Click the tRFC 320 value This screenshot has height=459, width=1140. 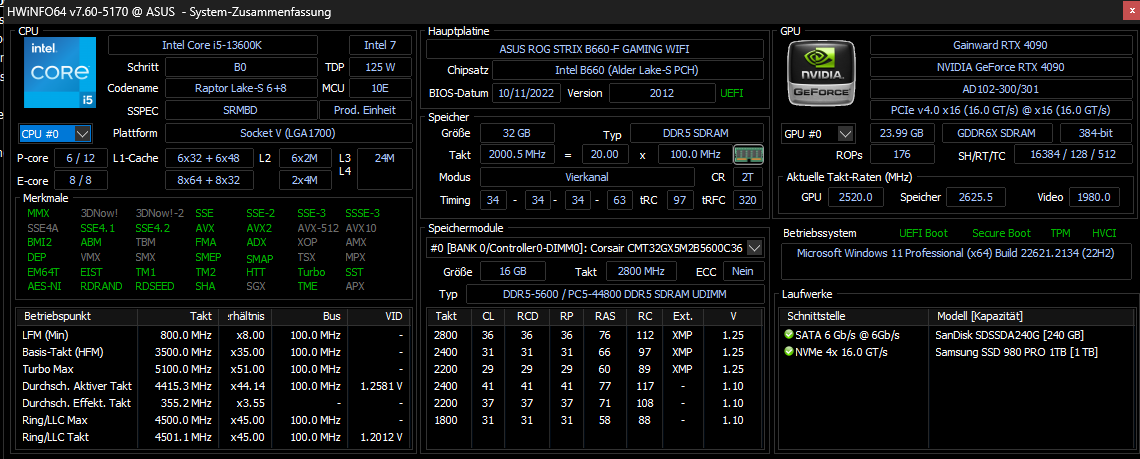748,200
